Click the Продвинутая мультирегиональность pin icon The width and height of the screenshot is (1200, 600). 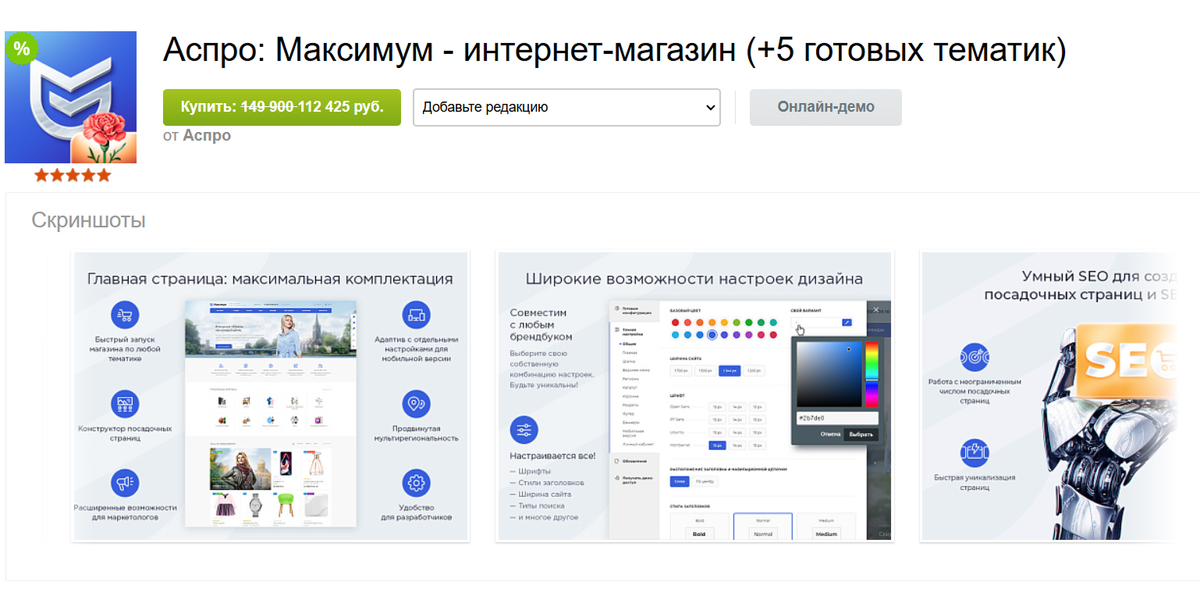point(416,405)
